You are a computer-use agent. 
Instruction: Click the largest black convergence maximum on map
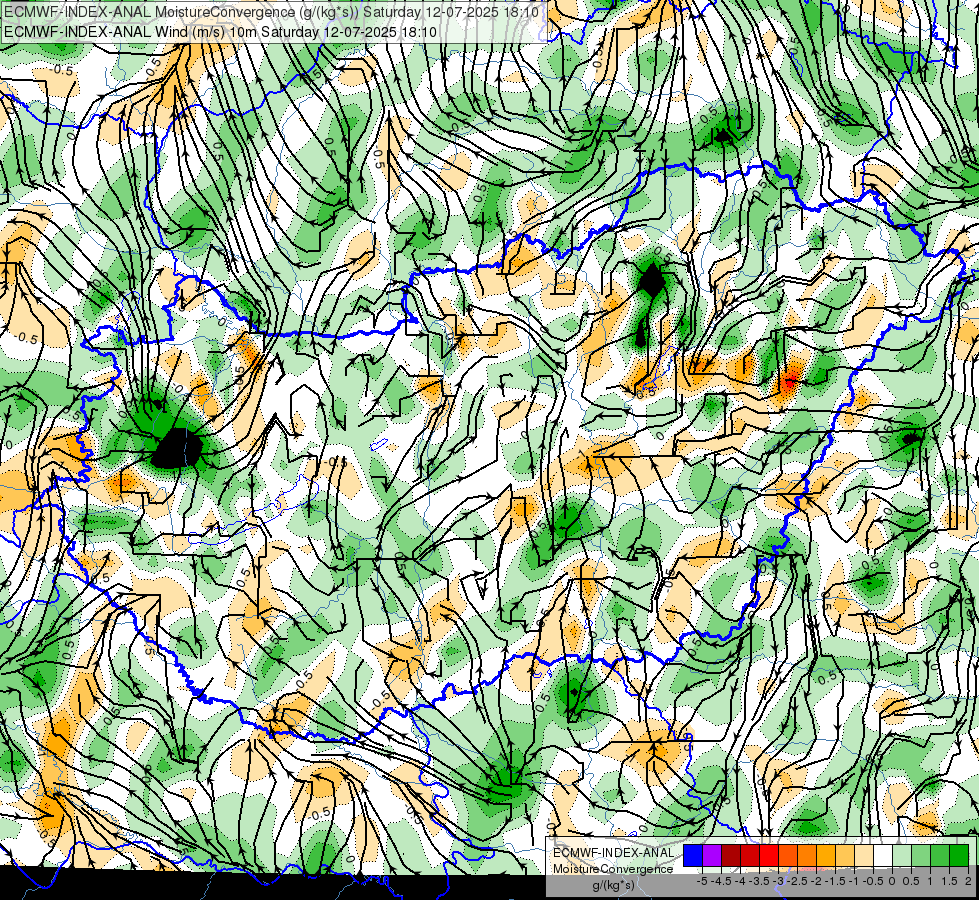(x=177, y=448)
